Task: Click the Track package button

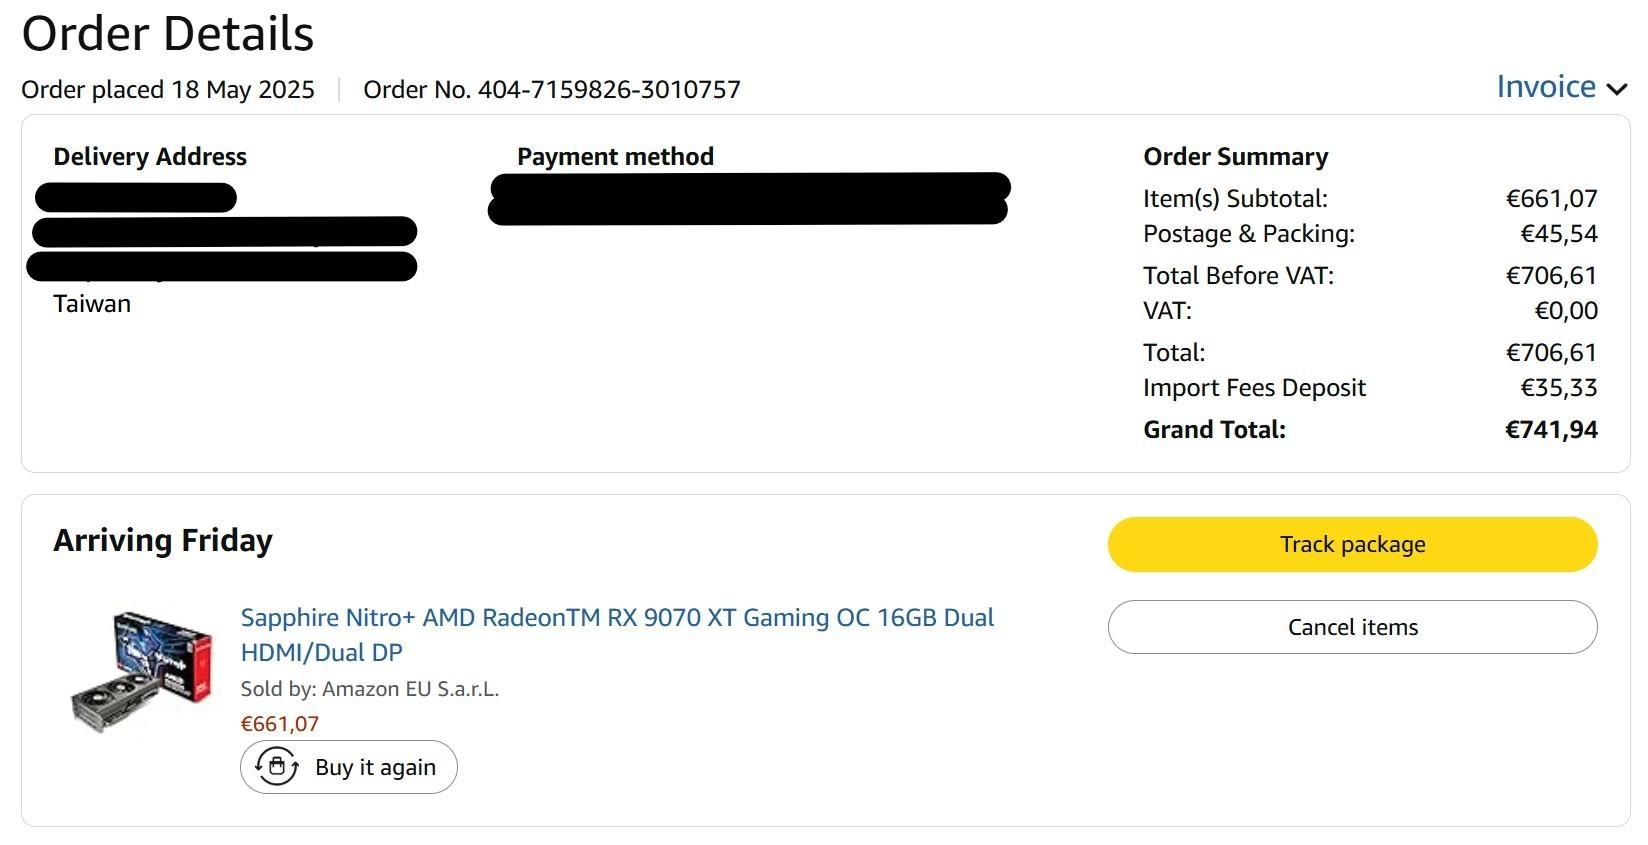Action: click(1352, 544)
